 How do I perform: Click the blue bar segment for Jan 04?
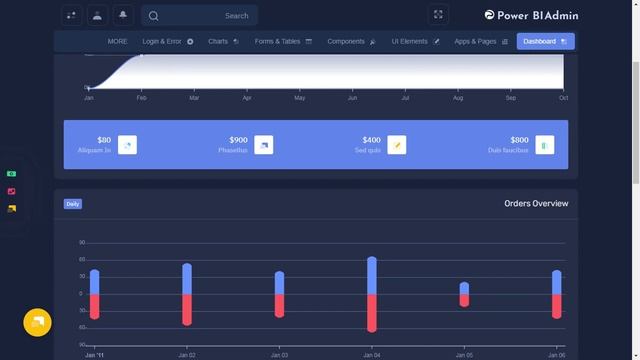point(372,276)
